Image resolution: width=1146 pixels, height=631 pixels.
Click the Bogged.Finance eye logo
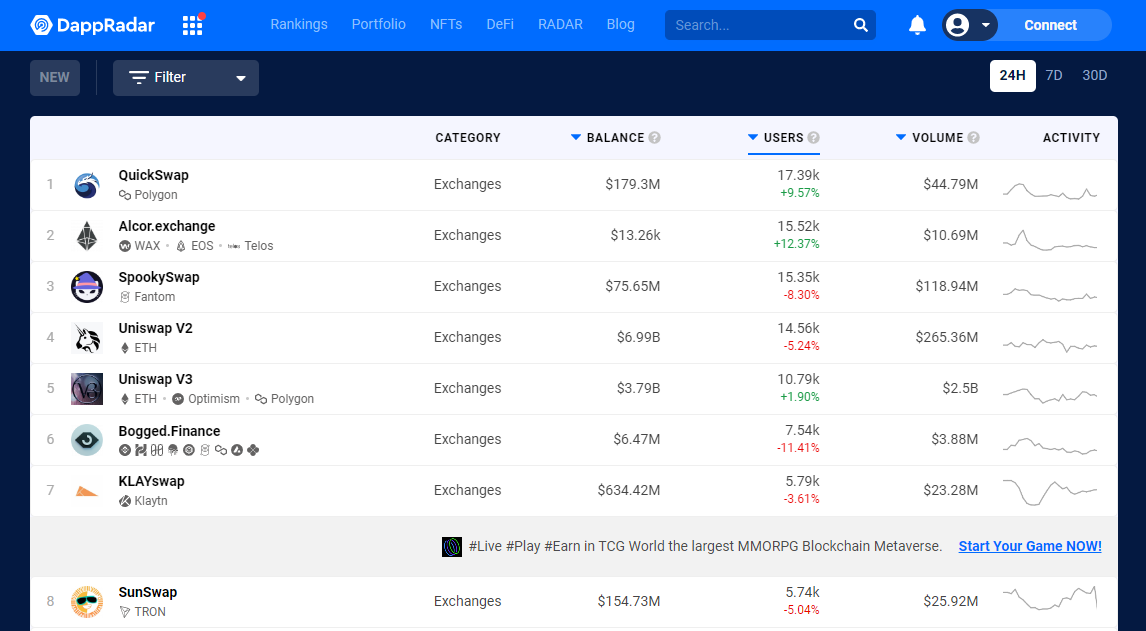click(x=87, y=440)
